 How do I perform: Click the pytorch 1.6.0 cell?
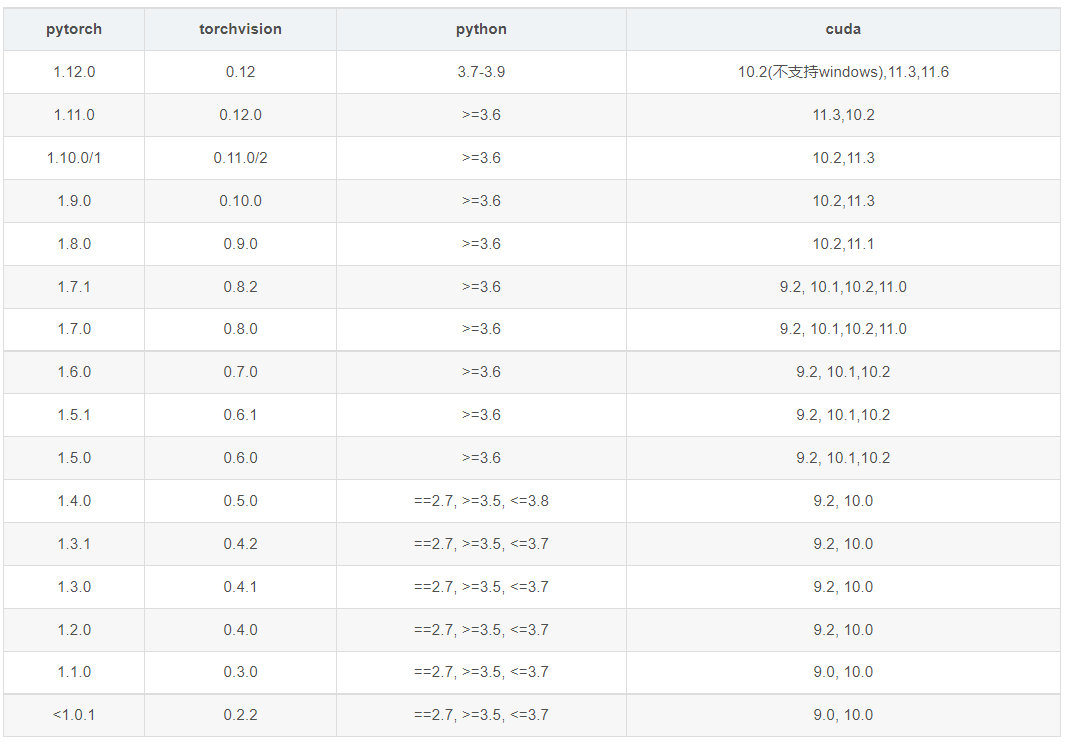click(74, 372)
